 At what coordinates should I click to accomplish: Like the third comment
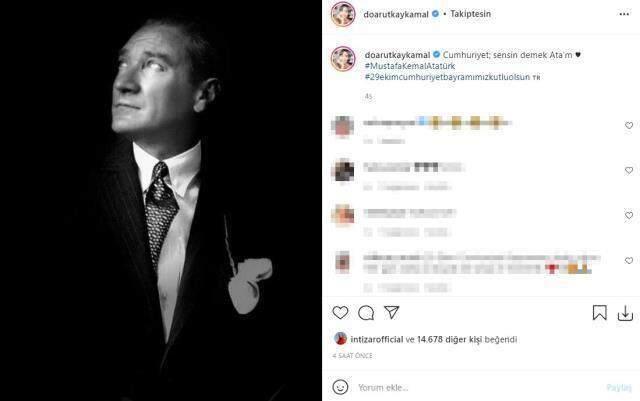tap(629, 215)
